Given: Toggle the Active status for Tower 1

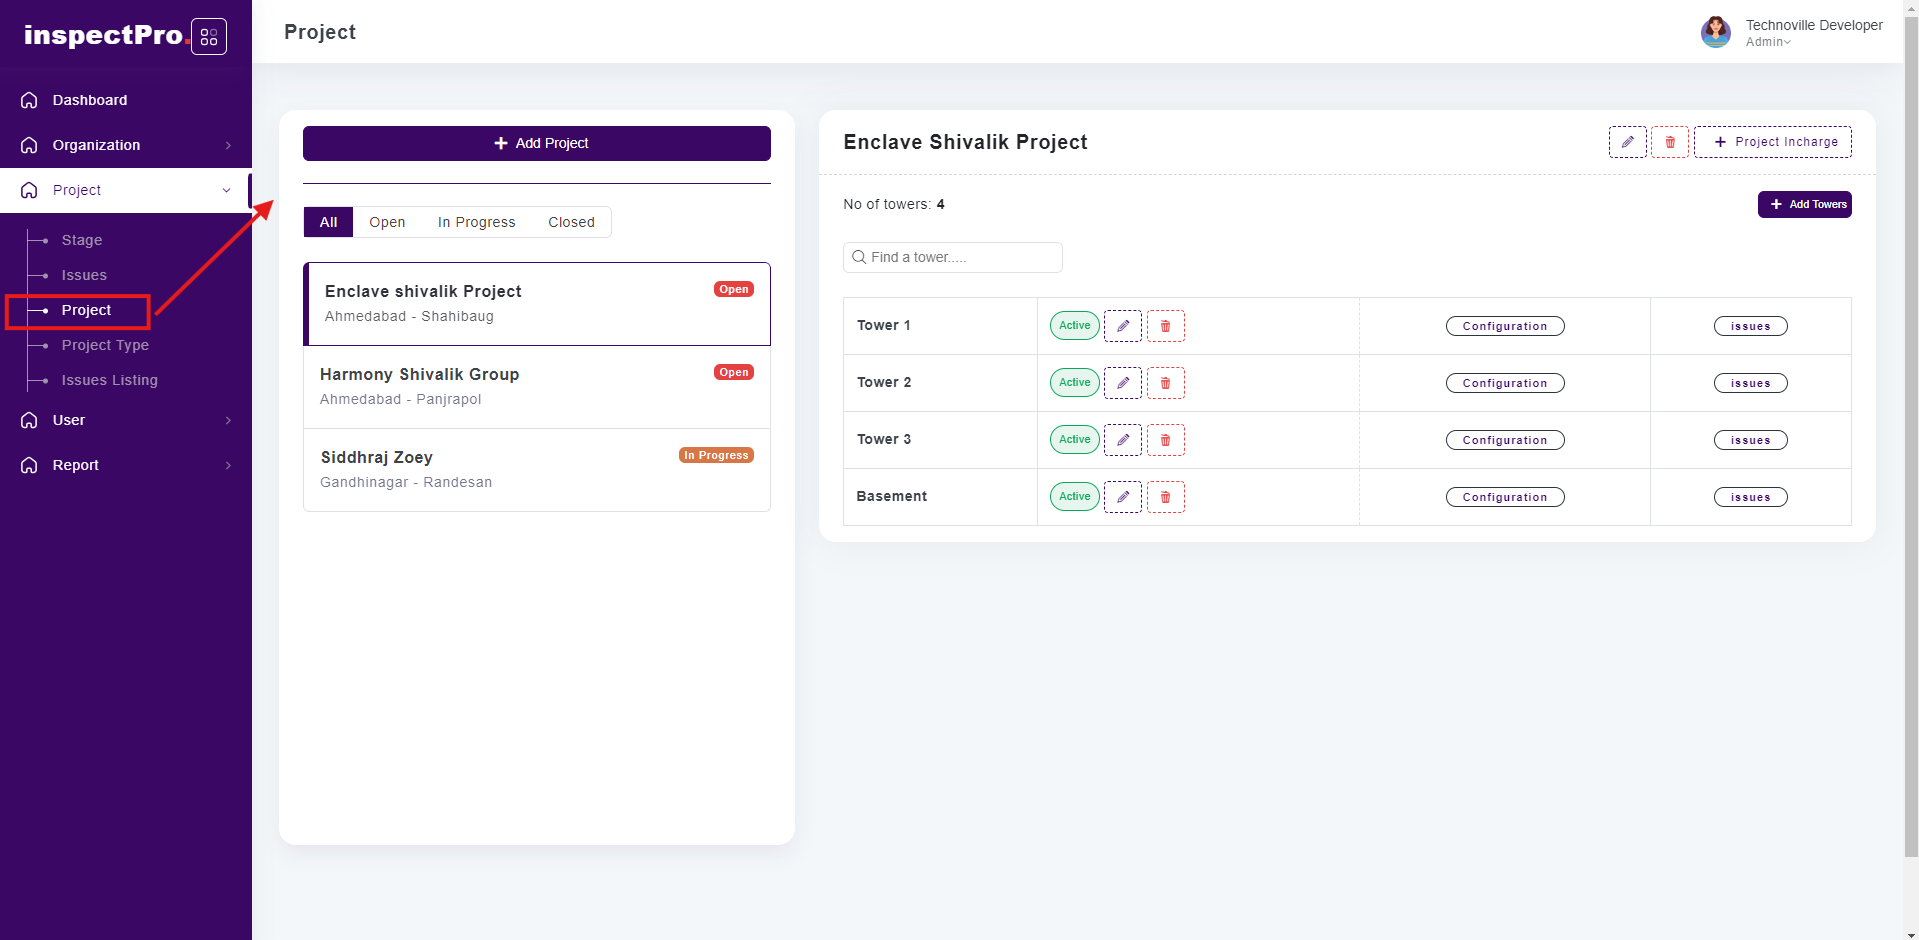Looking at the screenshot, I should (1074, 326).
